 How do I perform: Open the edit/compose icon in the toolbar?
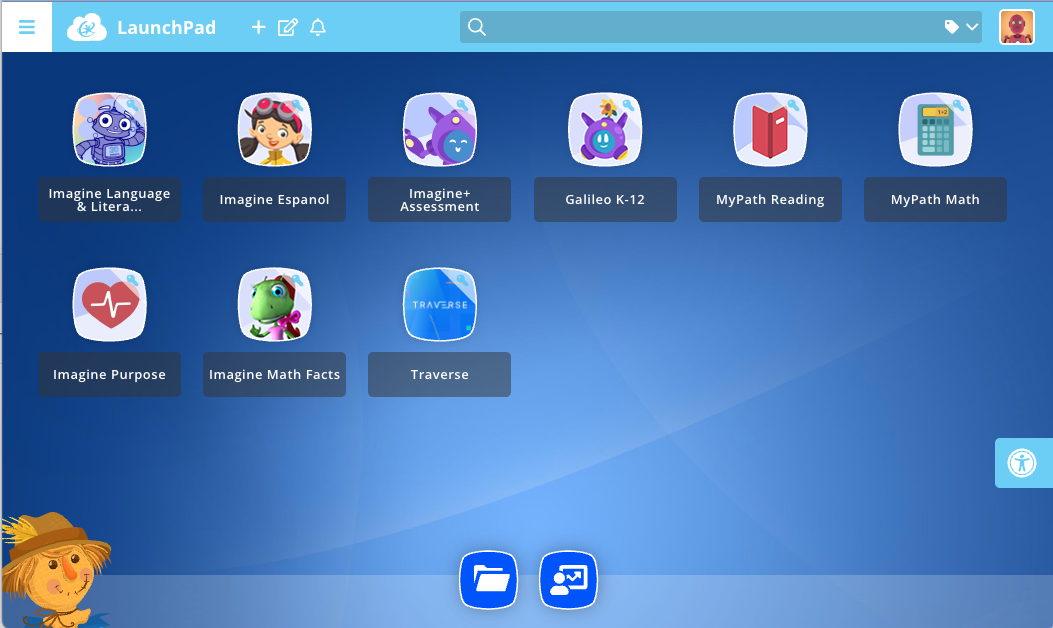[x=288, y=27]
